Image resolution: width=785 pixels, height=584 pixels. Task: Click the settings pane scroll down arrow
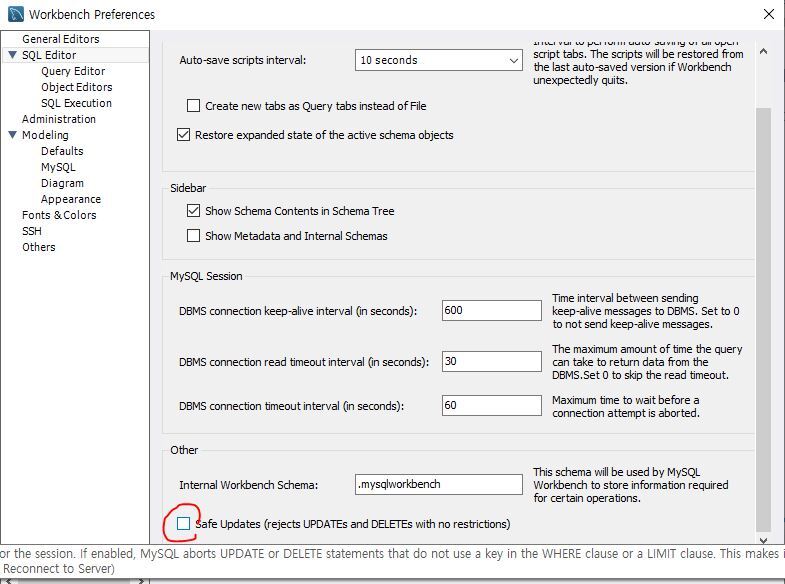pos(763,540)
